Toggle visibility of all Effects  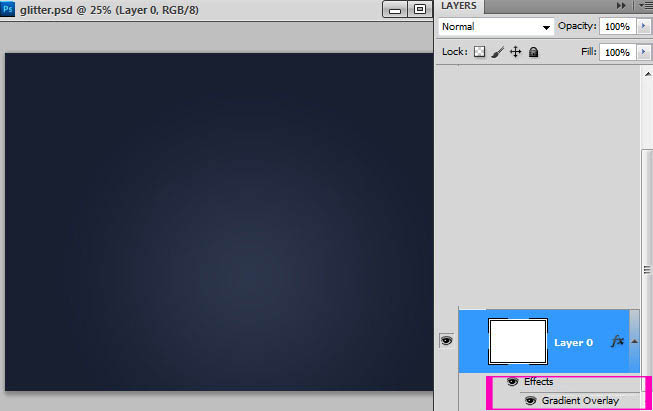pyautogui.click(x=512, y=381)
